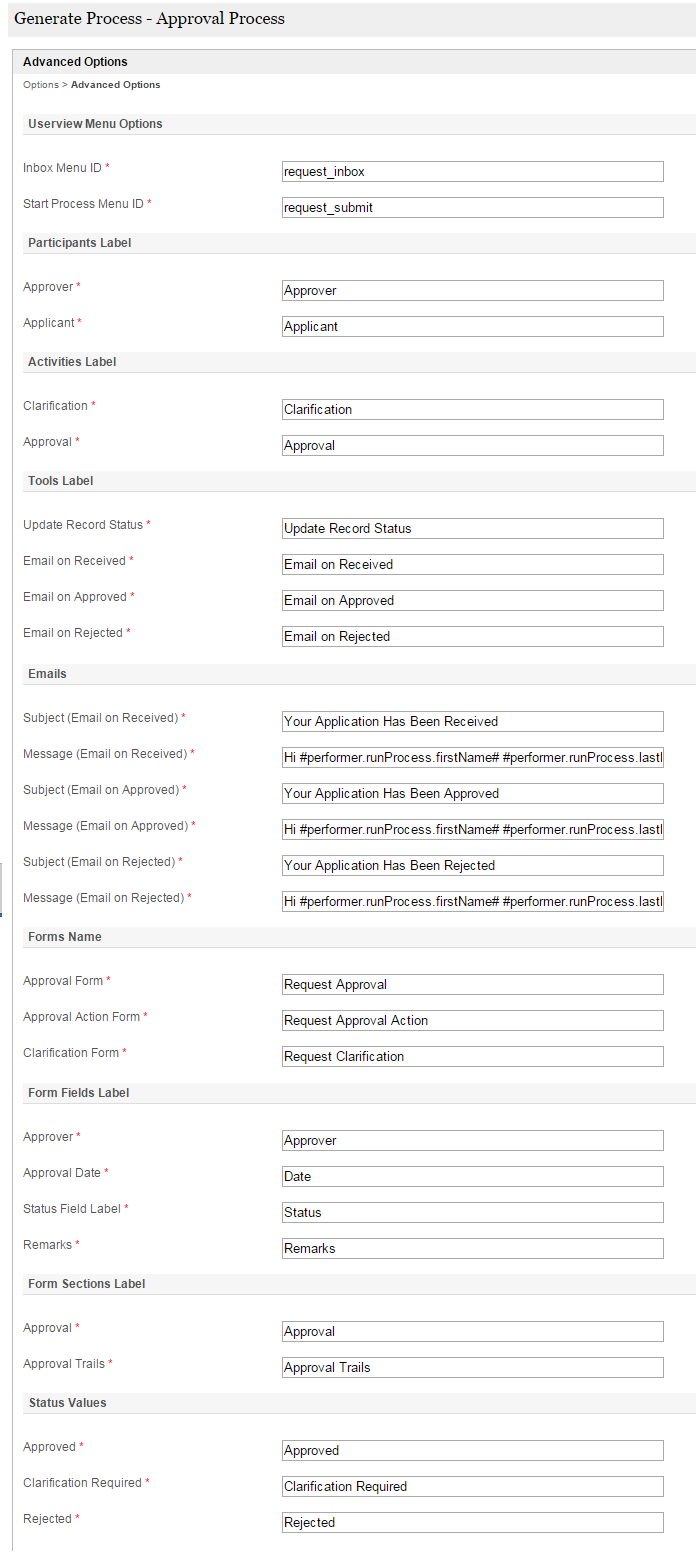696x1552 pixels.
Task: Click the Applicant participant label field
Action: (472, 327)
